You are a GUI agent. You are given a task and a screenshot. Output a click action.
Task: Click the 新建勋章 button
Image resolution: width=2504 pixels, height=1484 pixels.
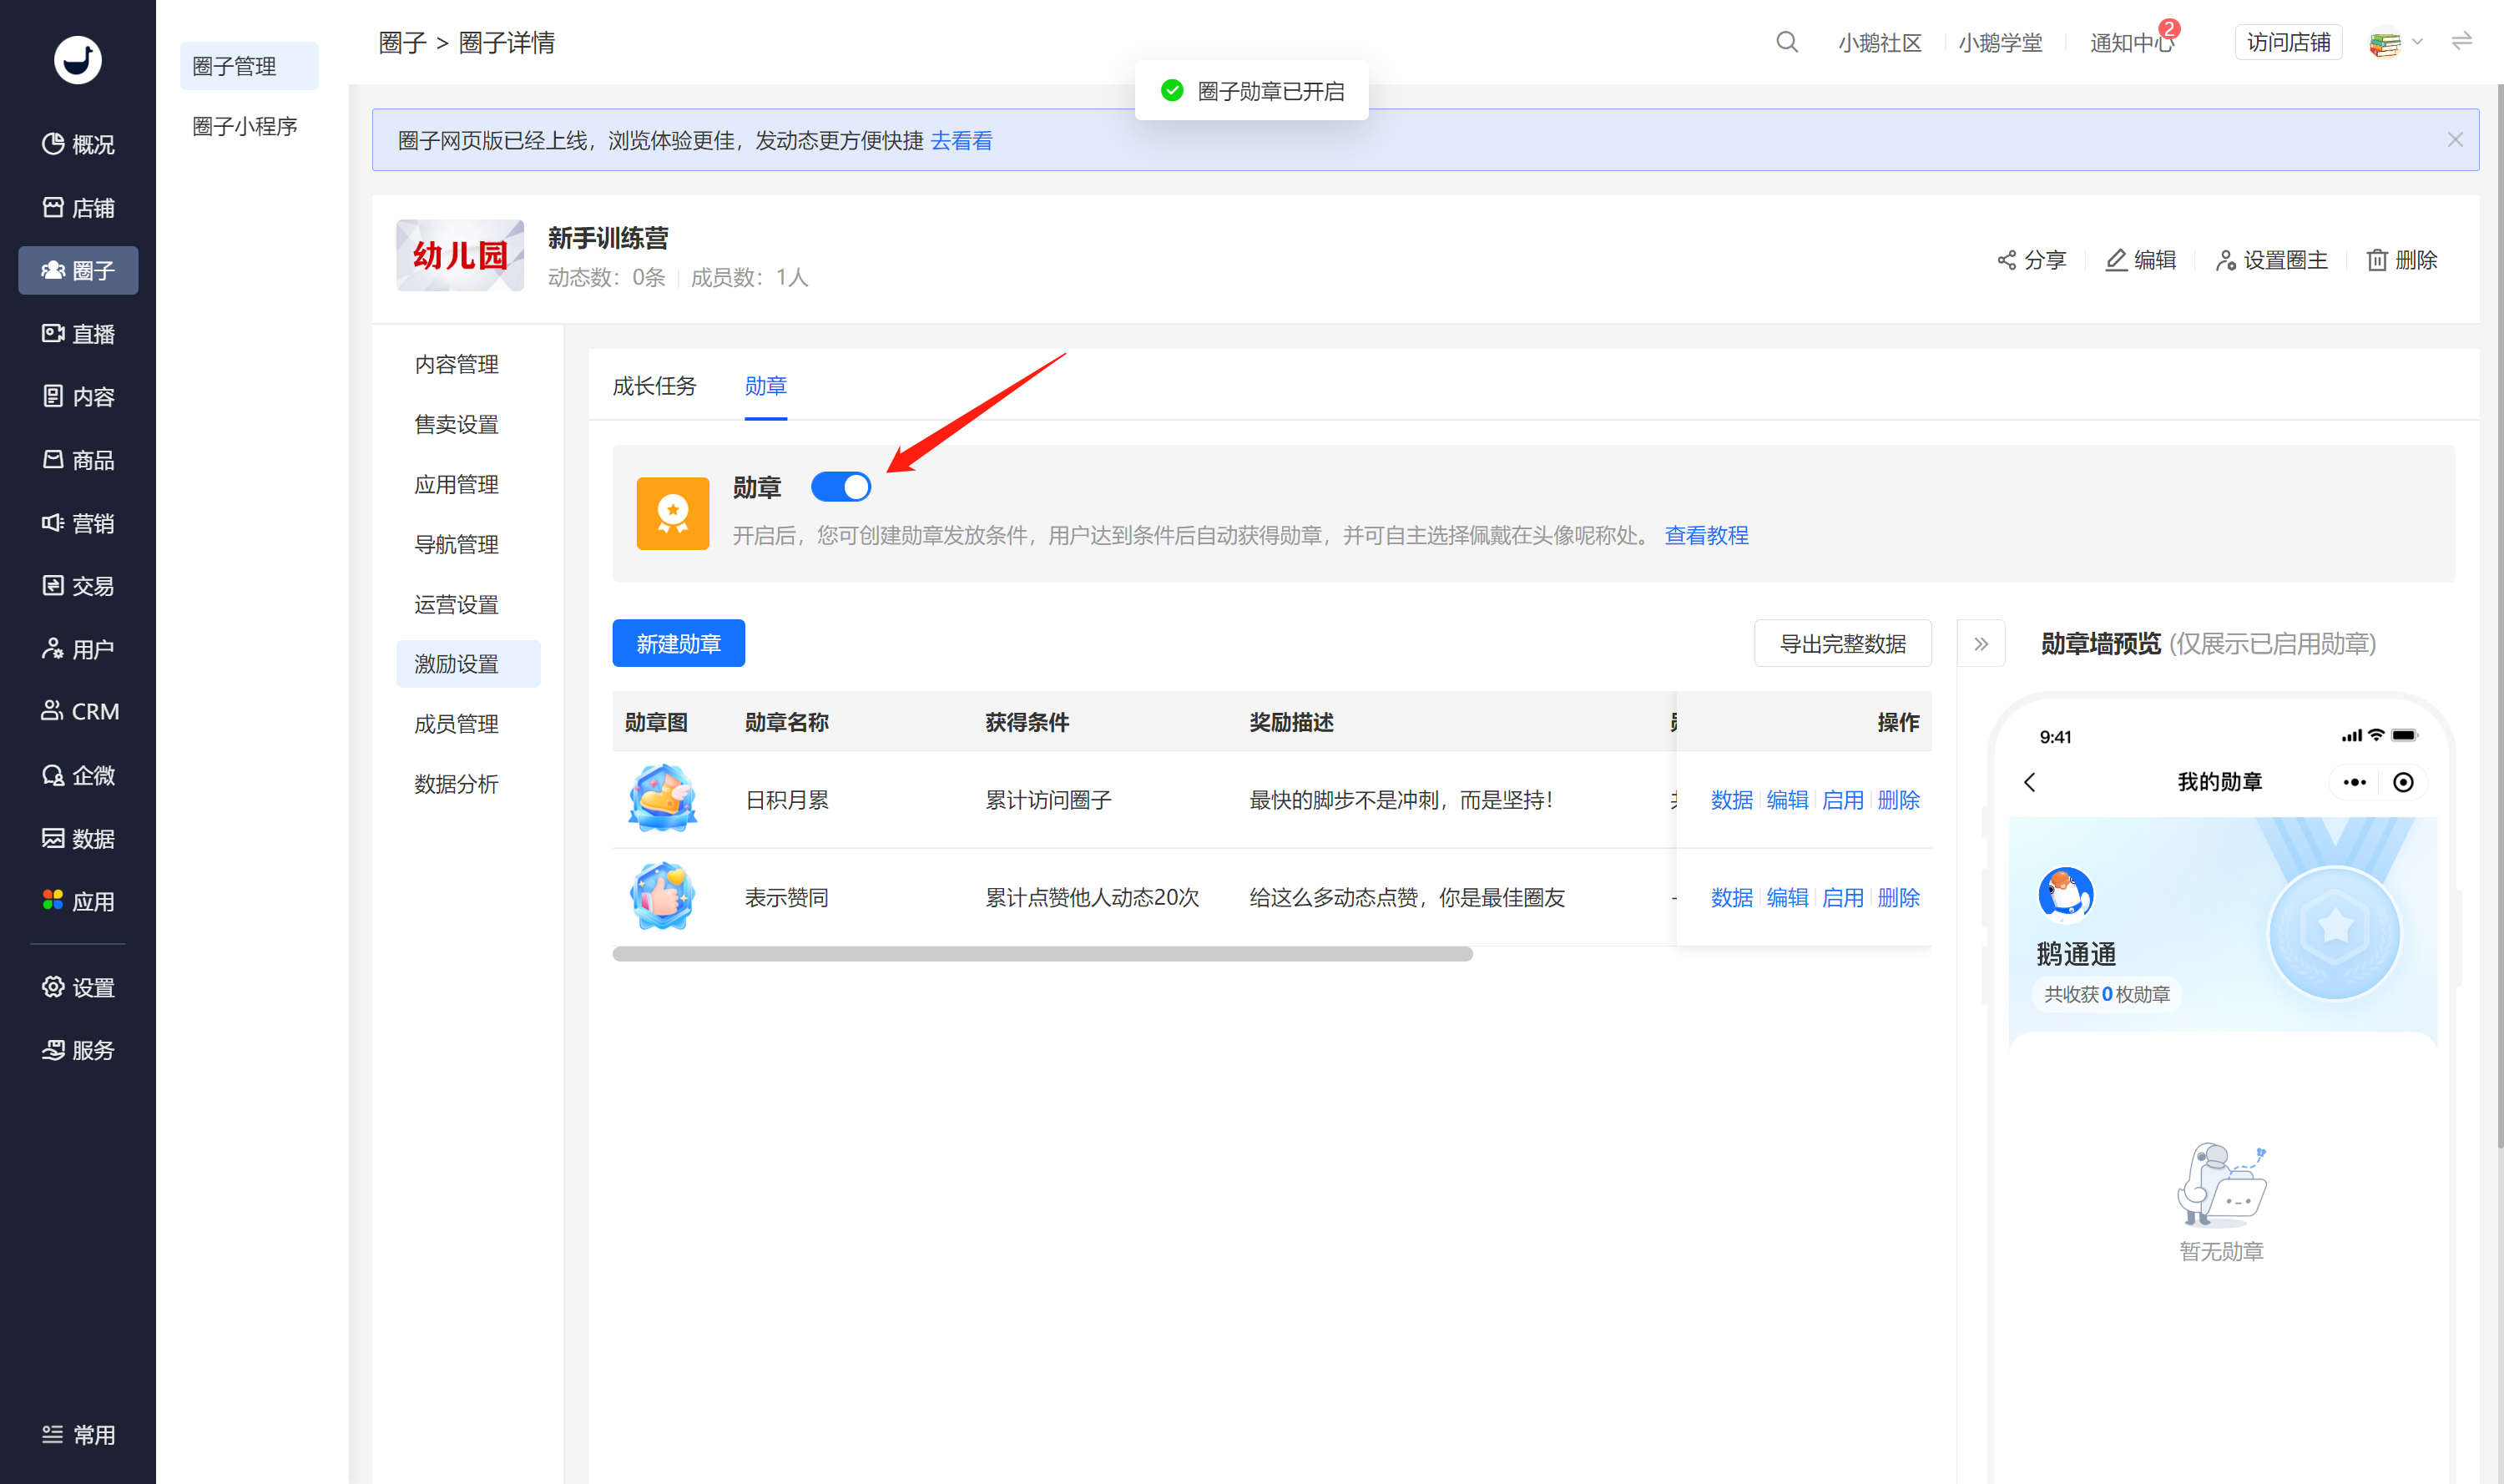pos(678,643)
